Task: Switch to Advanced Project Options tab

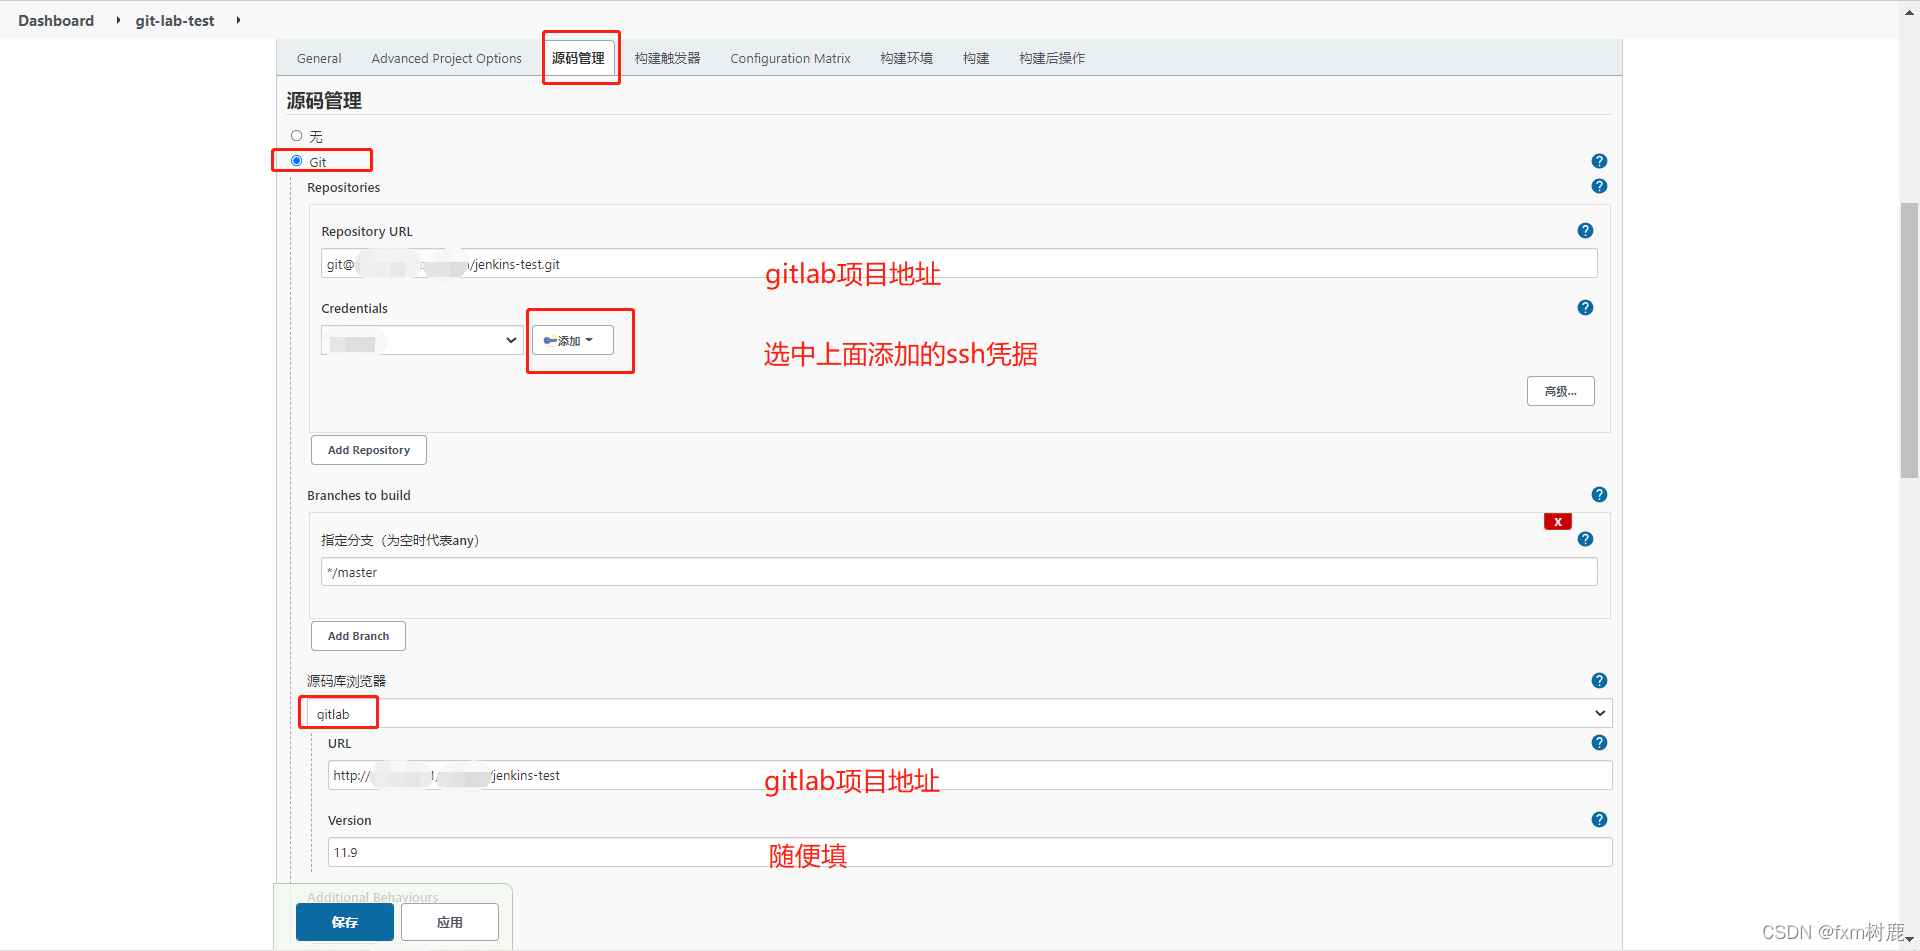Action: tap(447, 58)
